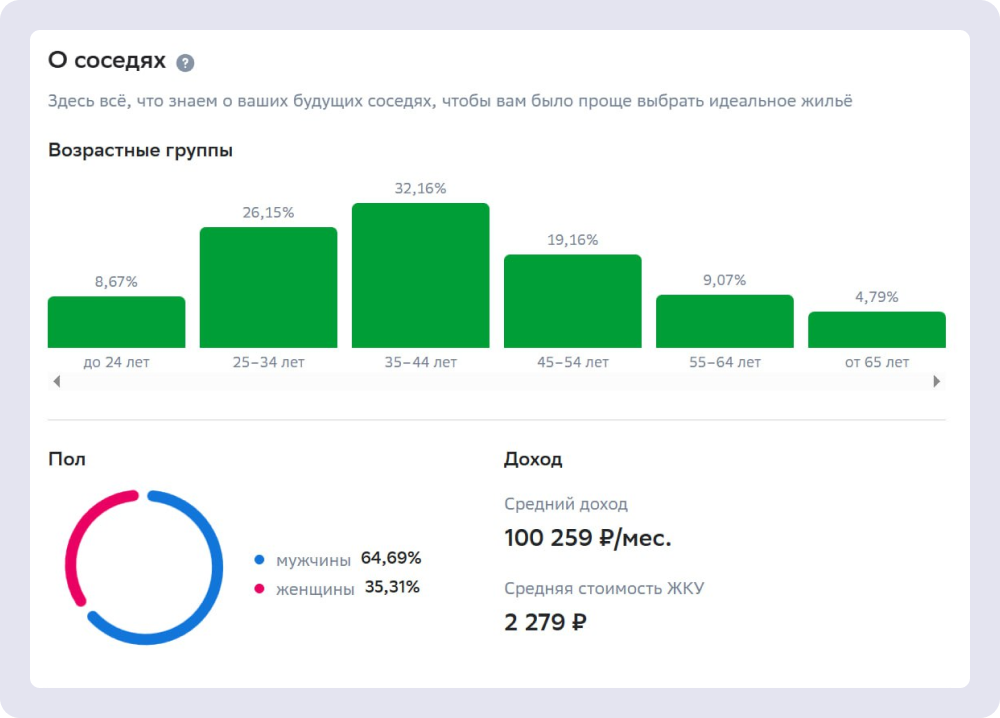Image resolution: width=1000 pixels, height=718 pixels.
Task: Select the 35–44 лет bar
Action: pos(420,275)
